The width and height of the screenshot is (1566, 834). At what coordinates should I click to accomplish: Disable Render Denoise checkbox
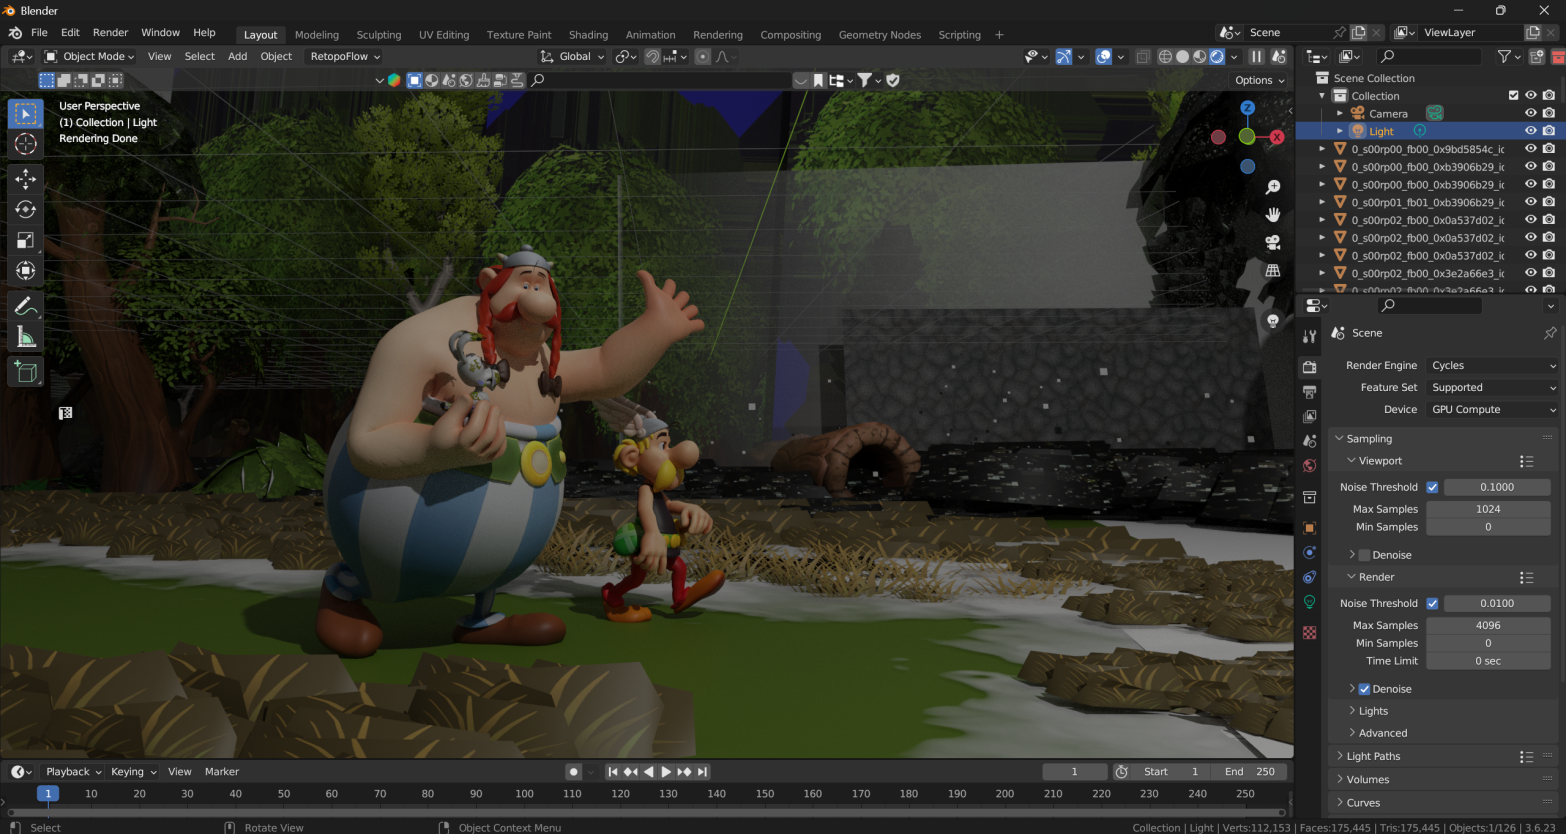(x=1364, y=689)
